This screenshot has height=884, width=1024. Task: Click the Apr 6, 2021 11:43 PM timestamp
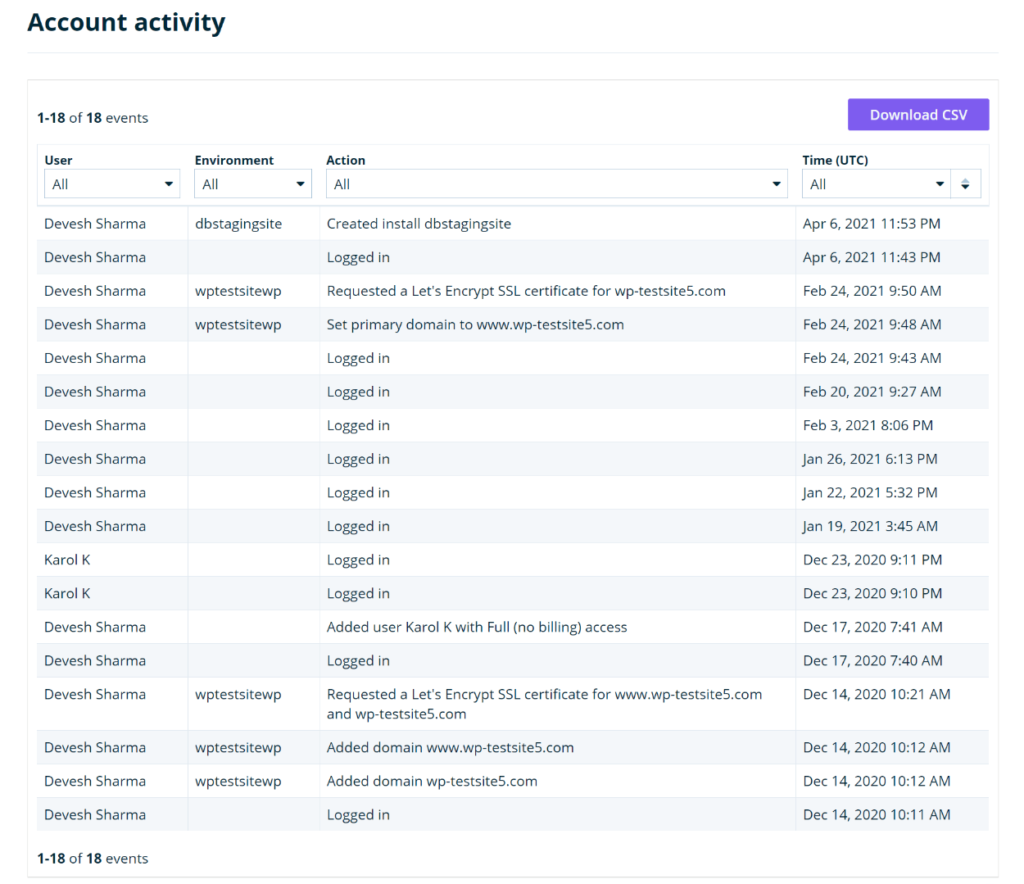pyautogui.click(x=871, y=258)
